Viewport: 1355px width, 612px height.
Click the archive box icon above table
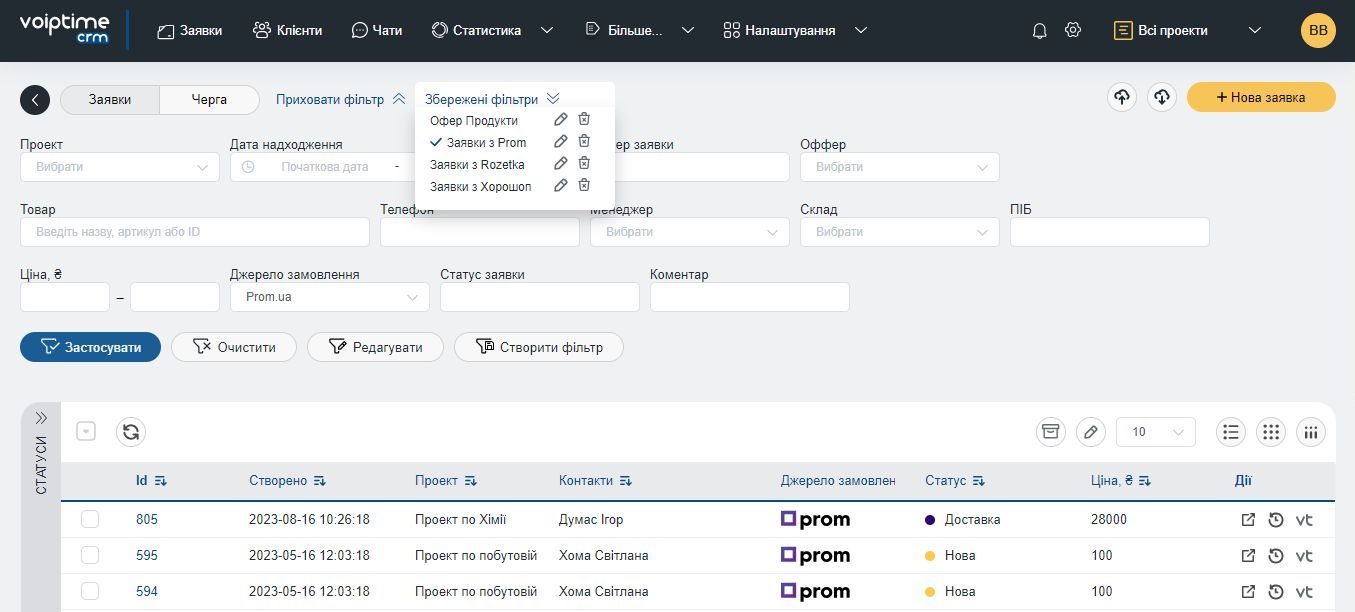tap(1050, 432)
